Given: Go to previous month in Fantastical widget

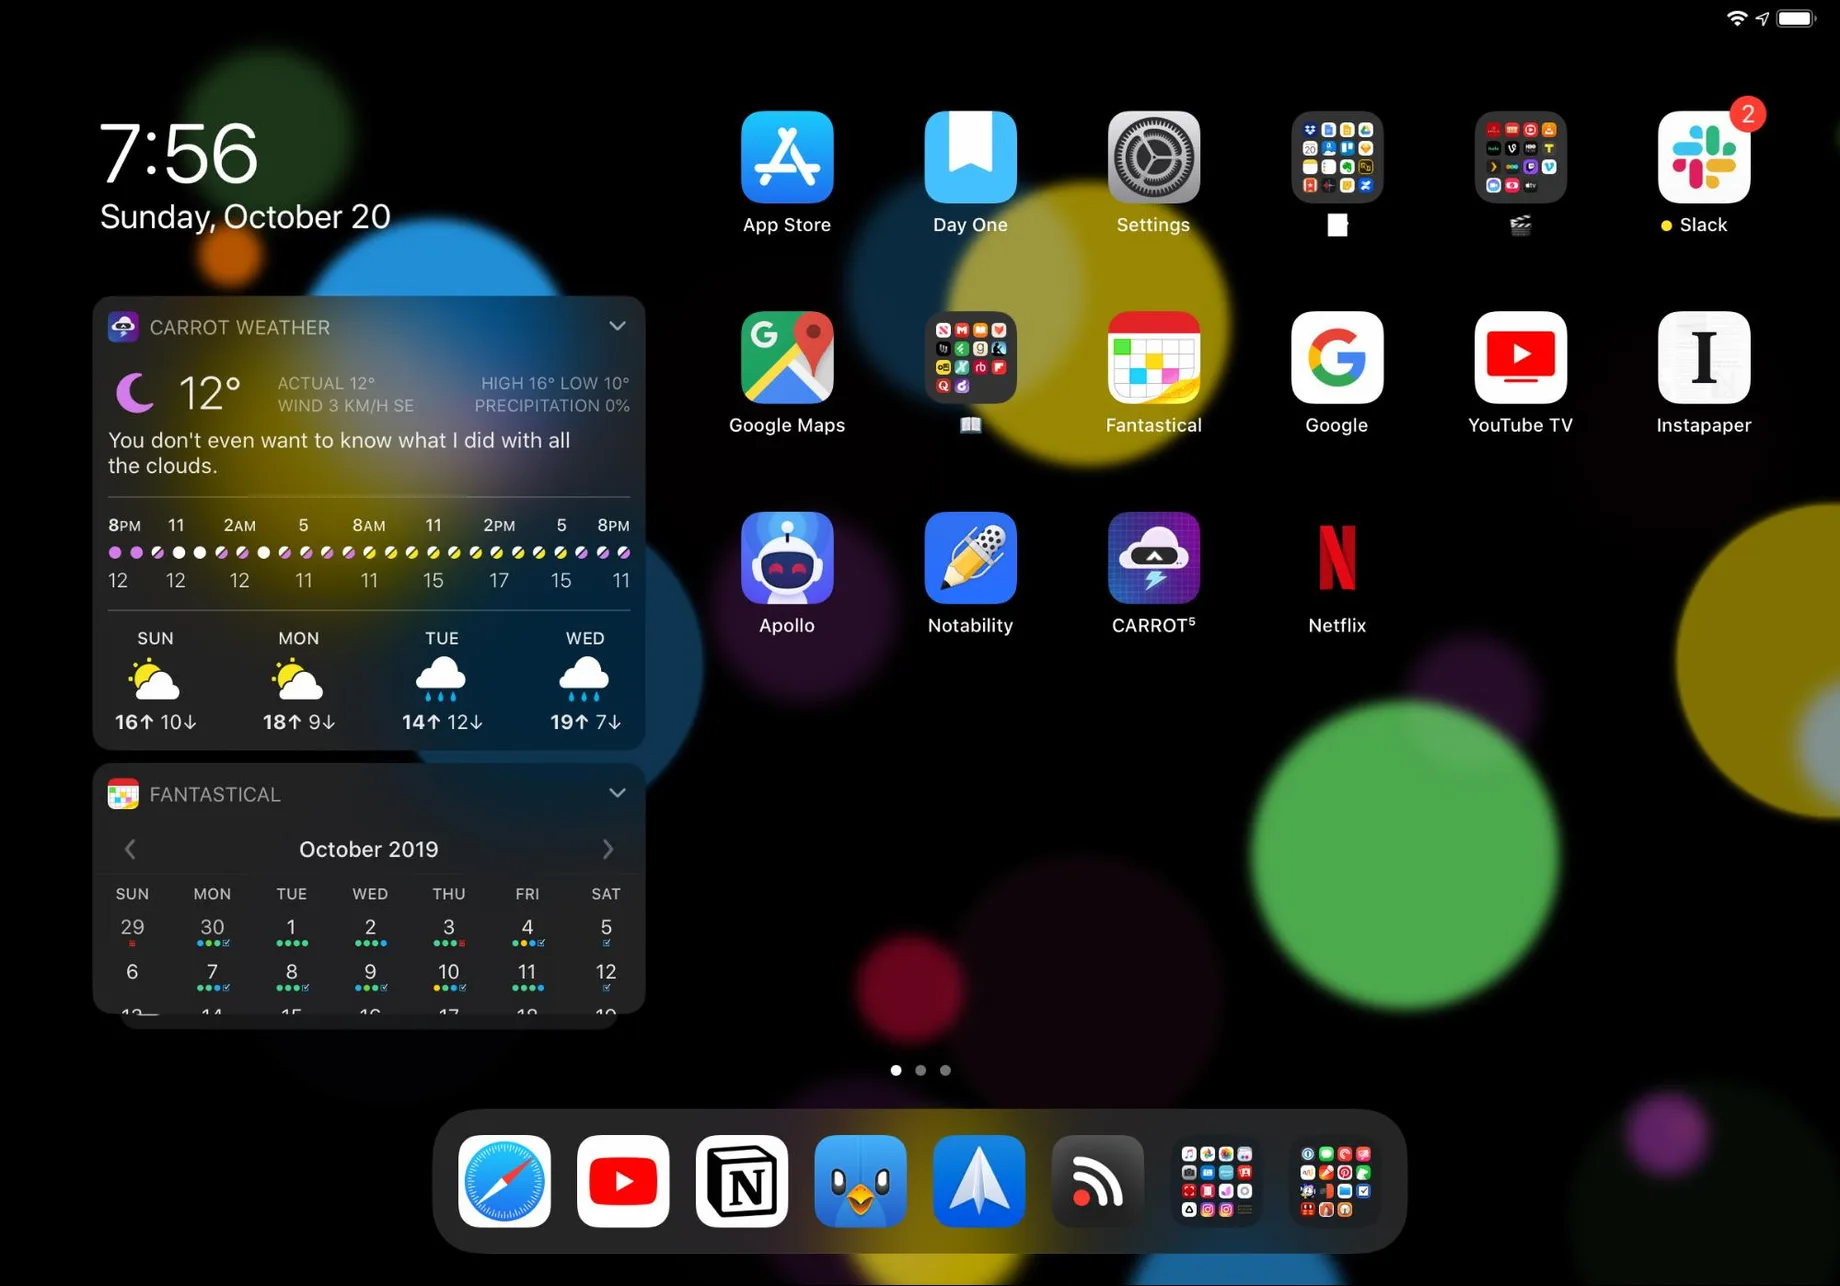Looking at the screenshot, I should coord(130,849).
